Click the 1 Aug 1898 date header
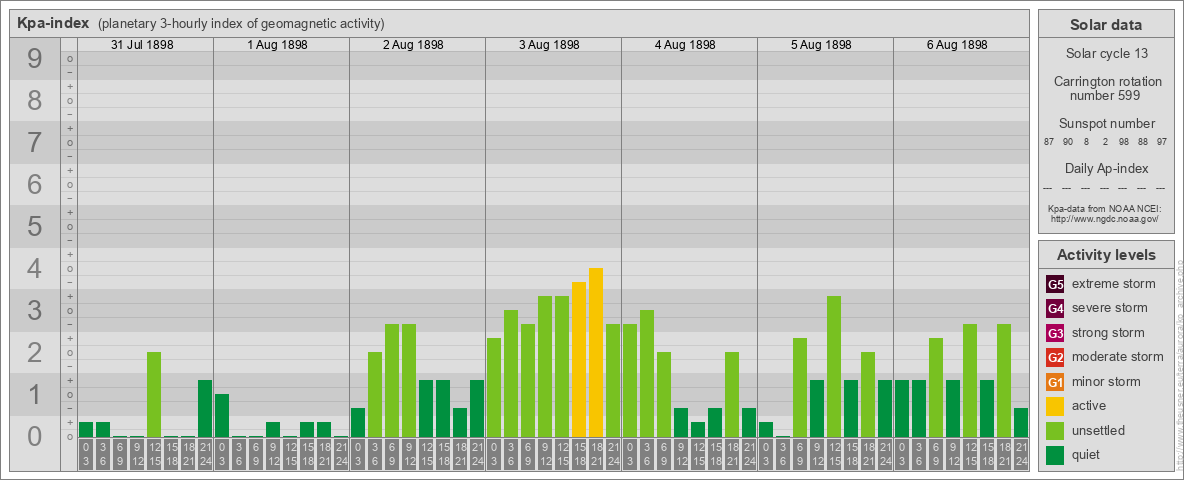The width and height of the screenshot is (1184, 480). 277,45
